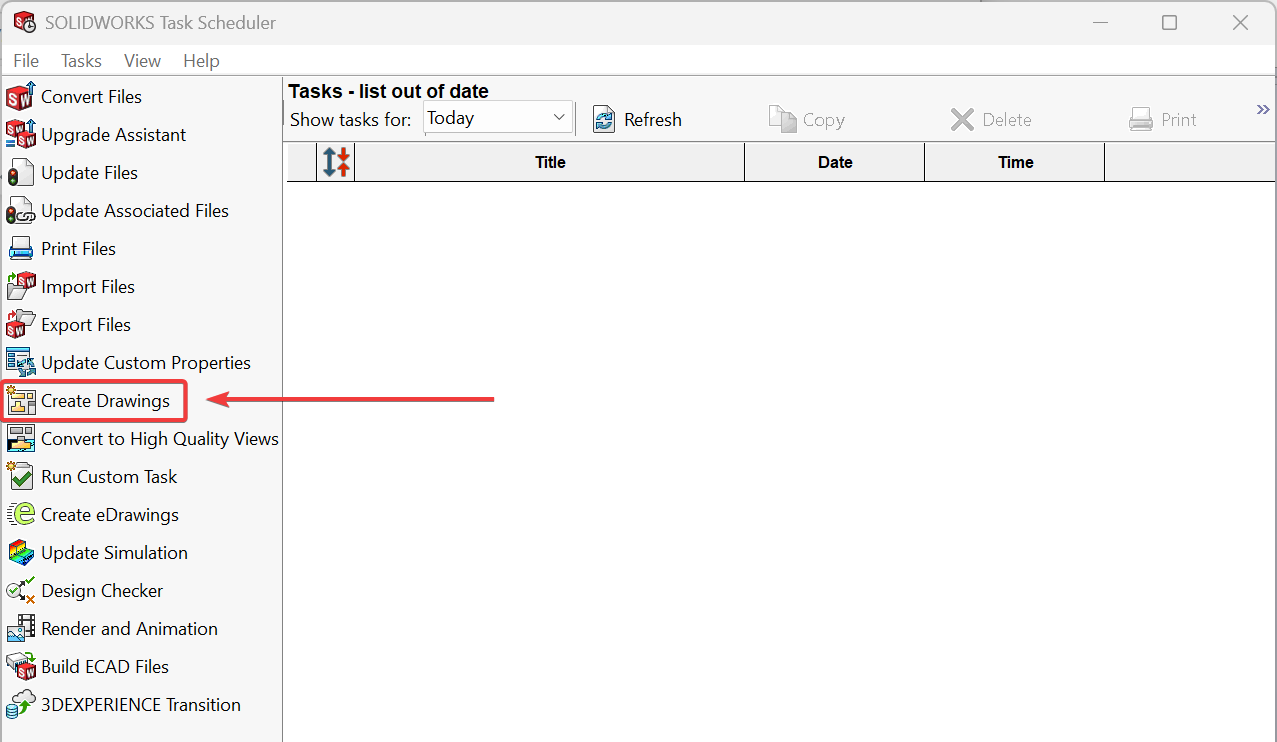This screenshot has width=1277, height=742.
Task: Click the Convert to High Quality Views icon
Action: tap(20, 439)
